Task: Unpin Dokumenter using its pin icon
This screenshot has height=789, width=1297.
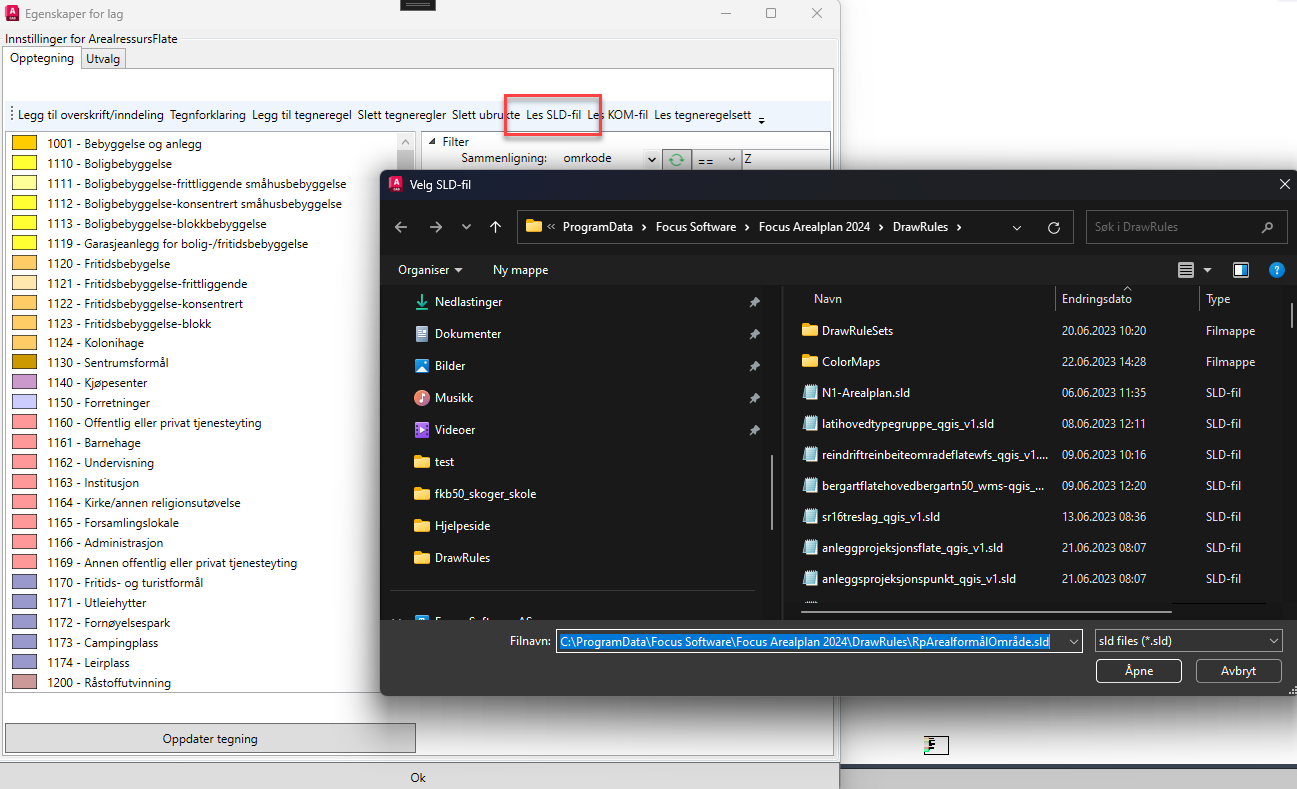Action: (754, 334)
